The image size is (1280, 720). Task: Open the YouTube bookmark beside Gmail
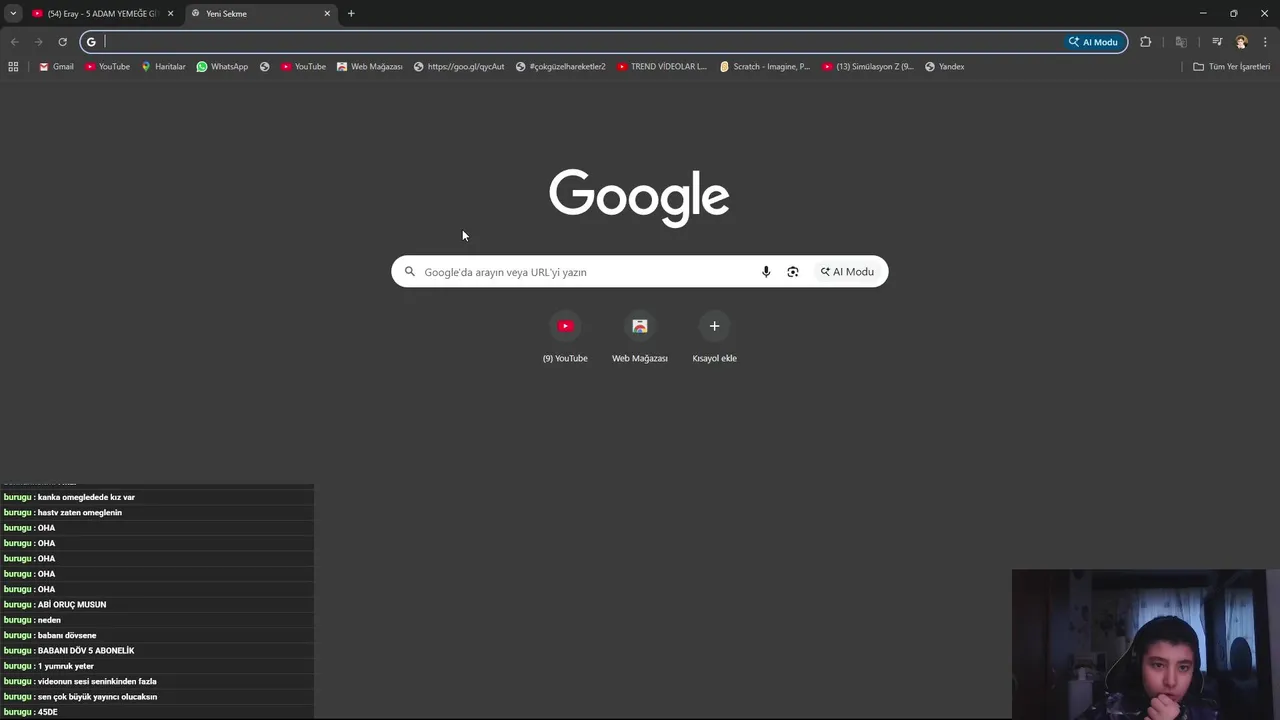tap(107, 67)
